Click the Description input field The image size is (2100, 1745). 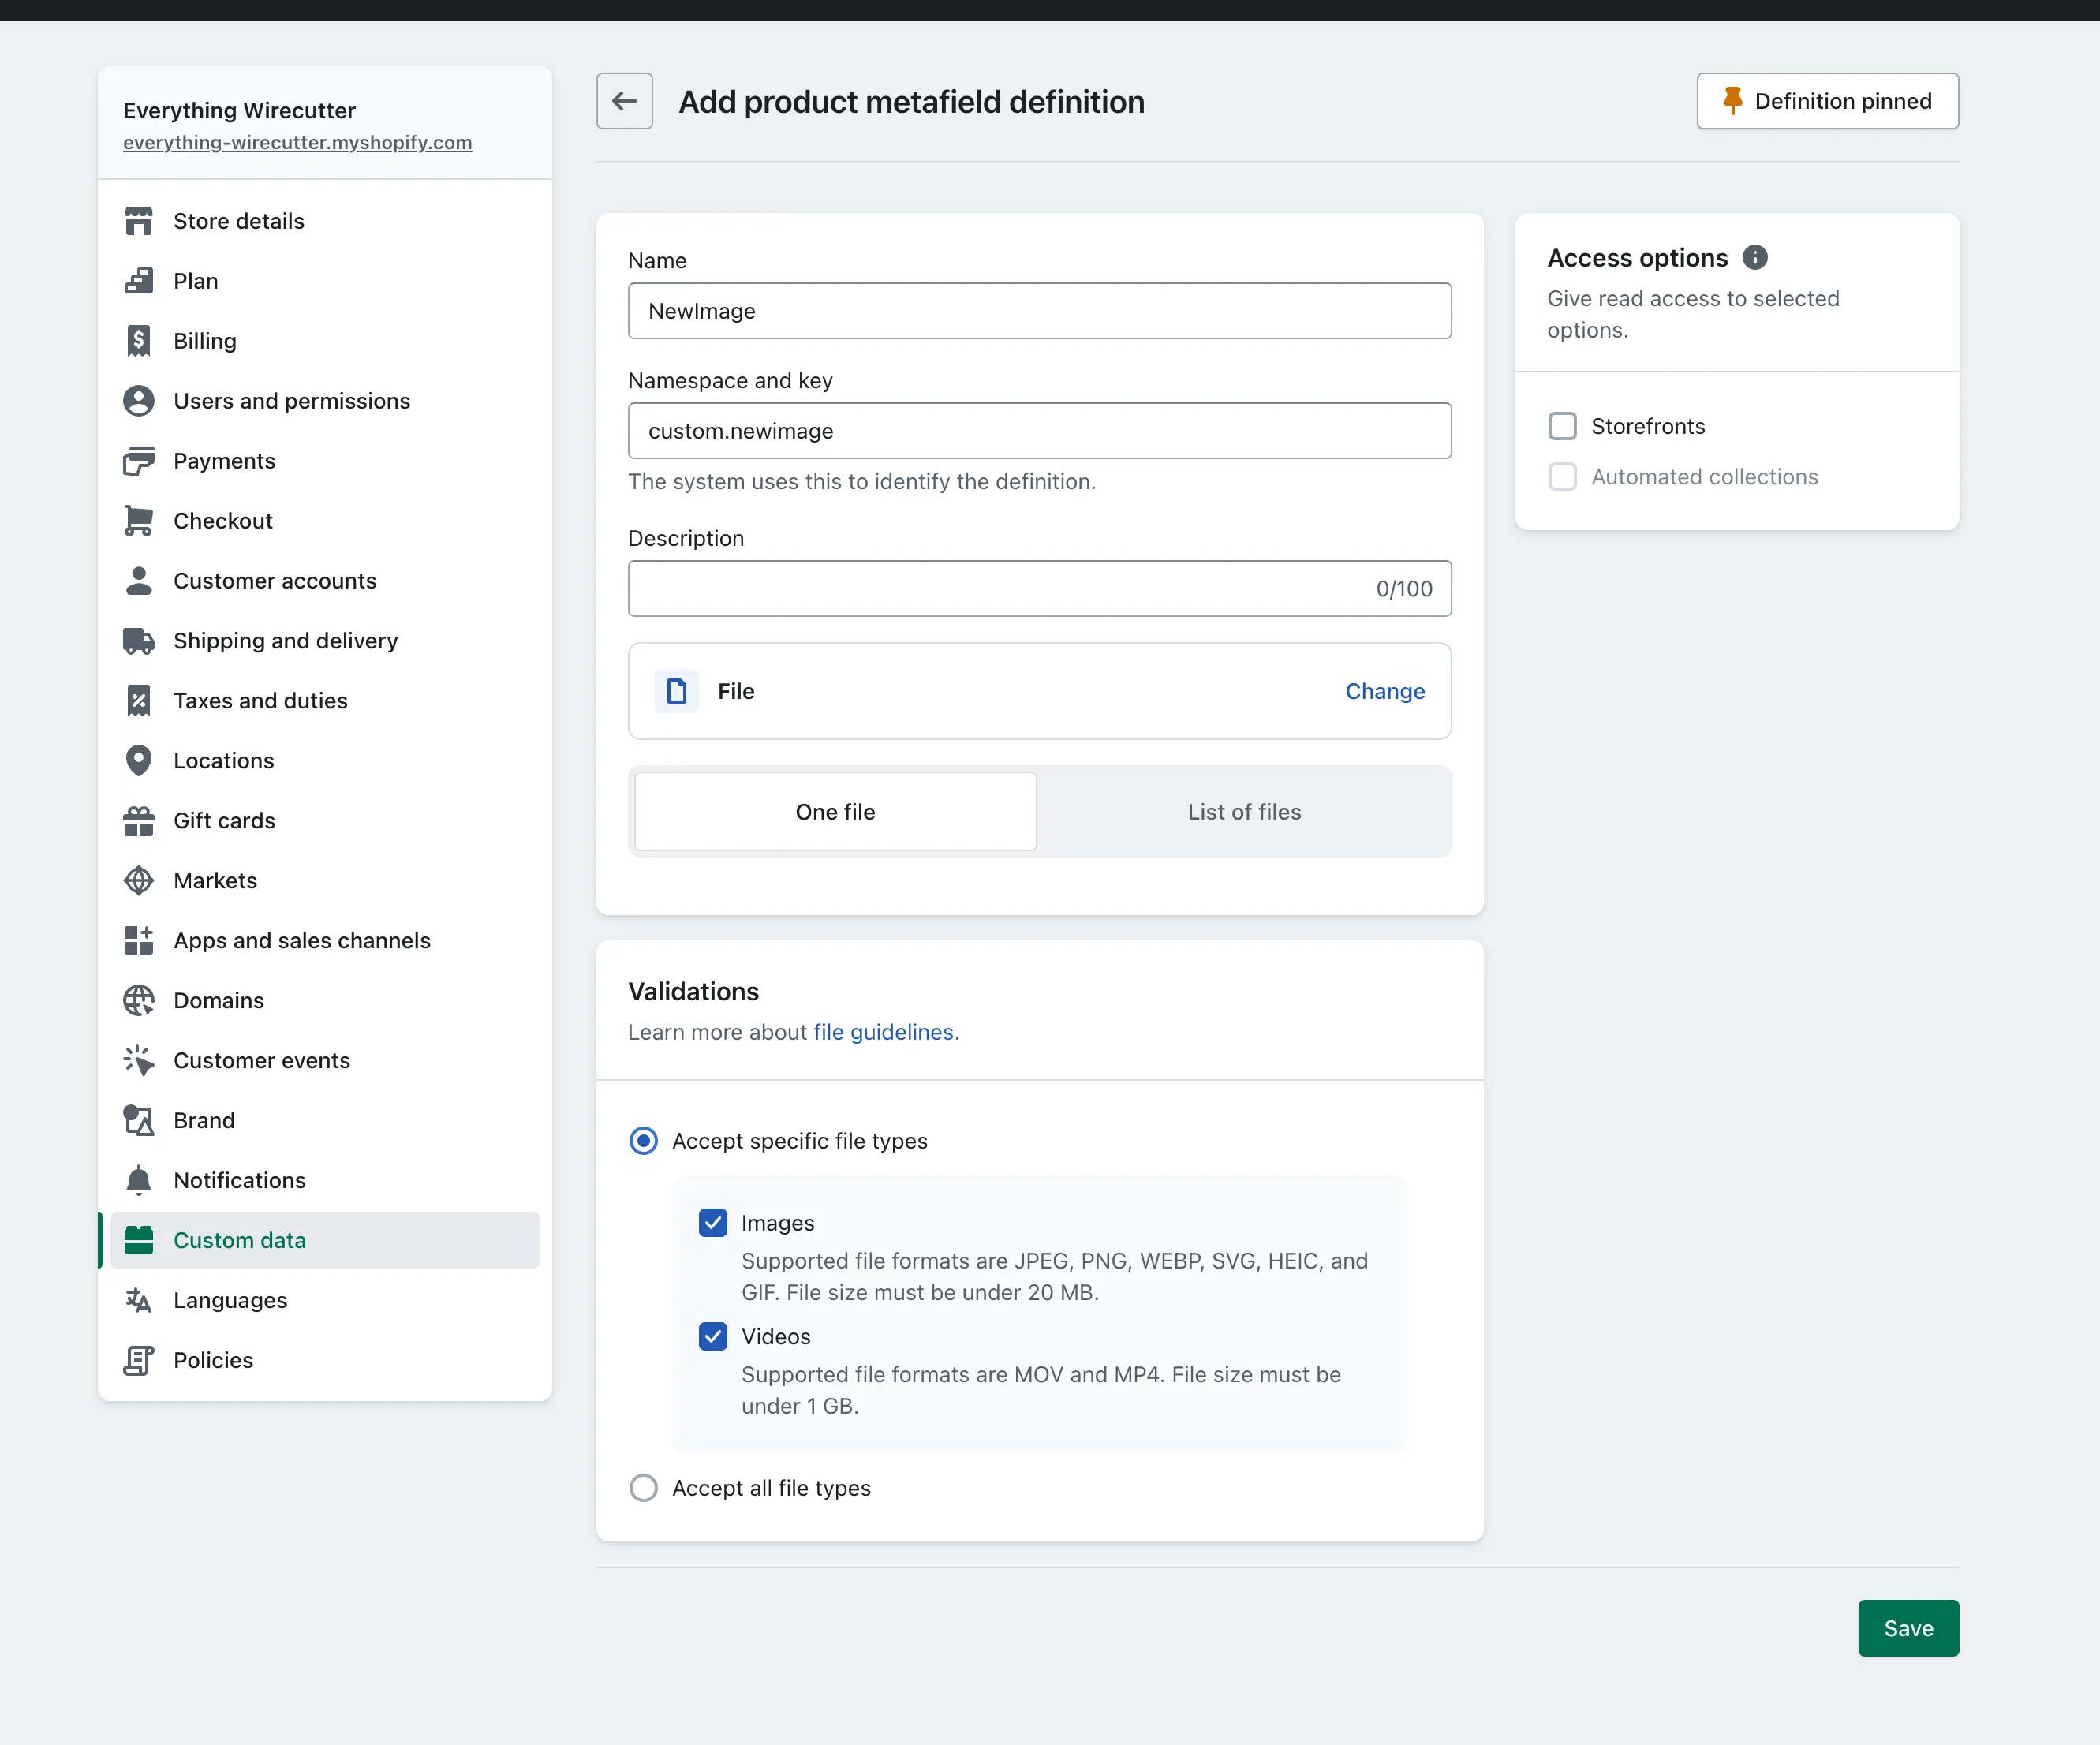(1040, 589)
